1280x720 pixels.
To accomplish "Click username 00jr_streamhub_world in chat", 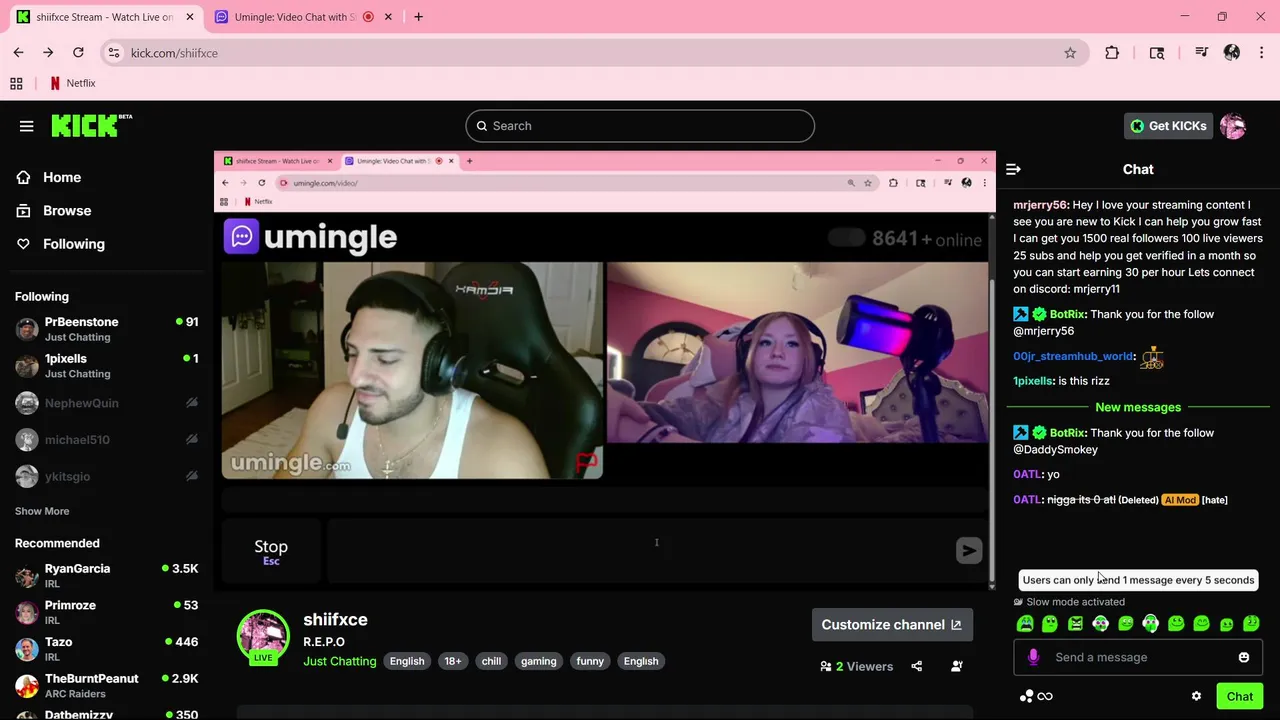I will click(x=1073, y=356).
